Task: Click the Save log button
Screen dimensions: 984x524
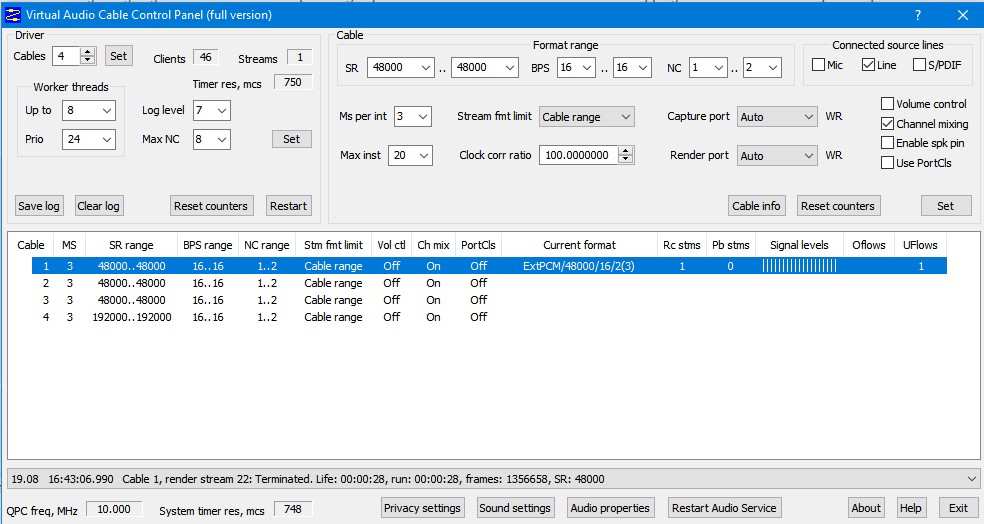Action: pos(39,206)
